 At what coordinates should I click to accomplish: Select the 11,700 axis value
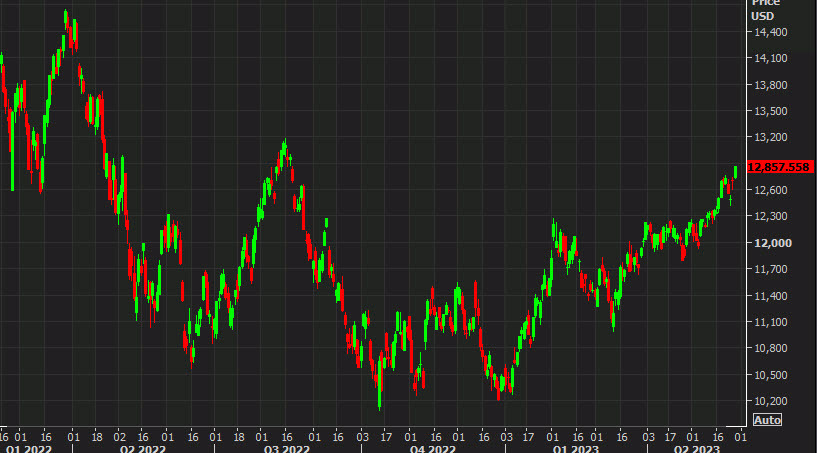(771, 270)
